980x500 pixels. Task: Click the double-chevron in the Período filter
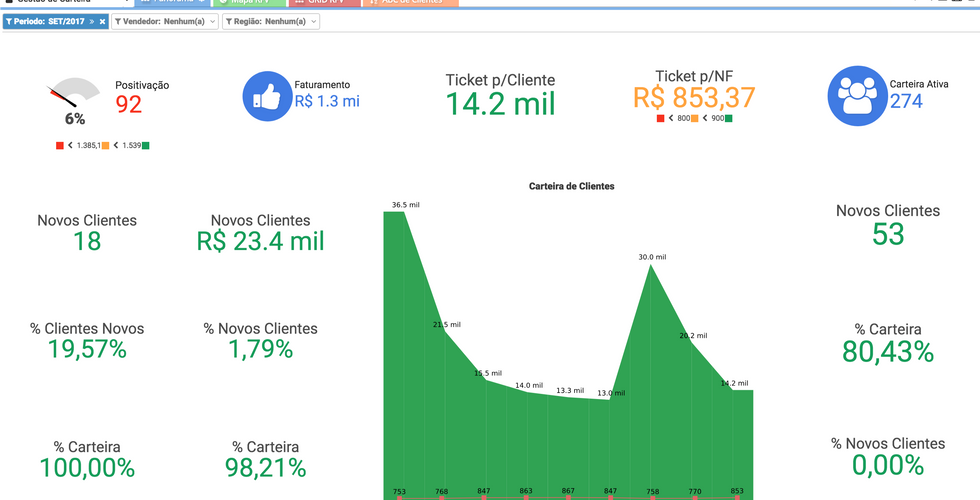pos(92,21)
